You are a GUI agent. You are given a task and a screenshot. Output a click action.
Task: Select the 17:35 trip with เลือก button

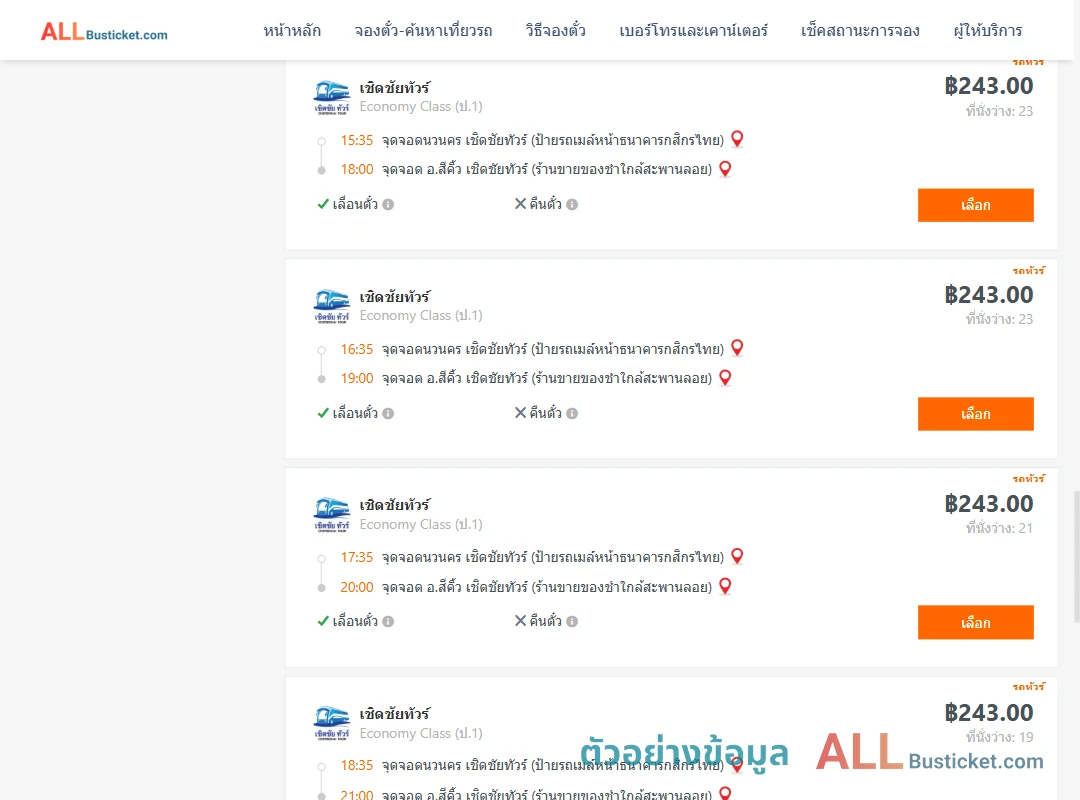tap(975, 622)
